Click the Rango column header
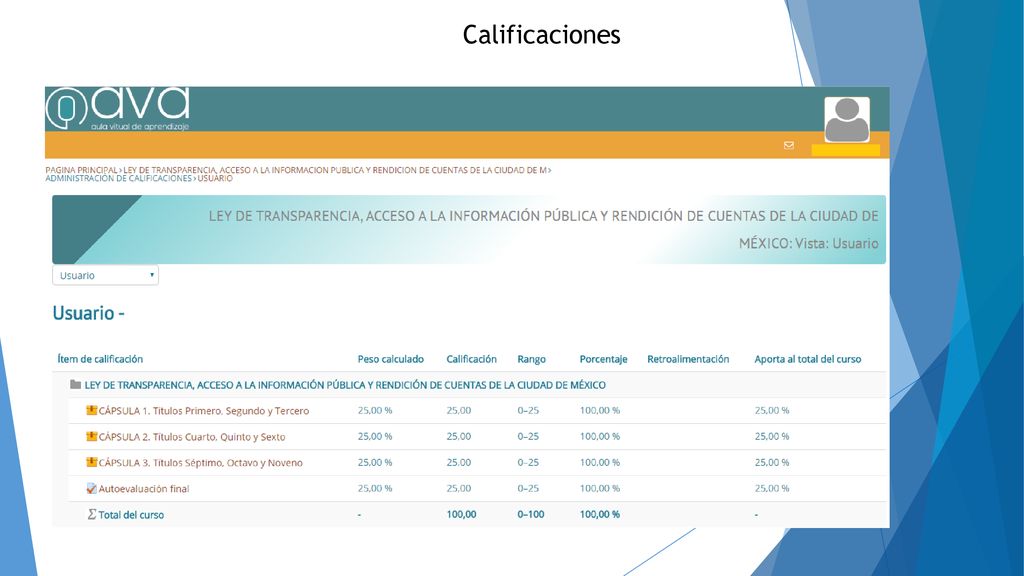This screenshot has width=1024, height=576. [x=532, y=359]
